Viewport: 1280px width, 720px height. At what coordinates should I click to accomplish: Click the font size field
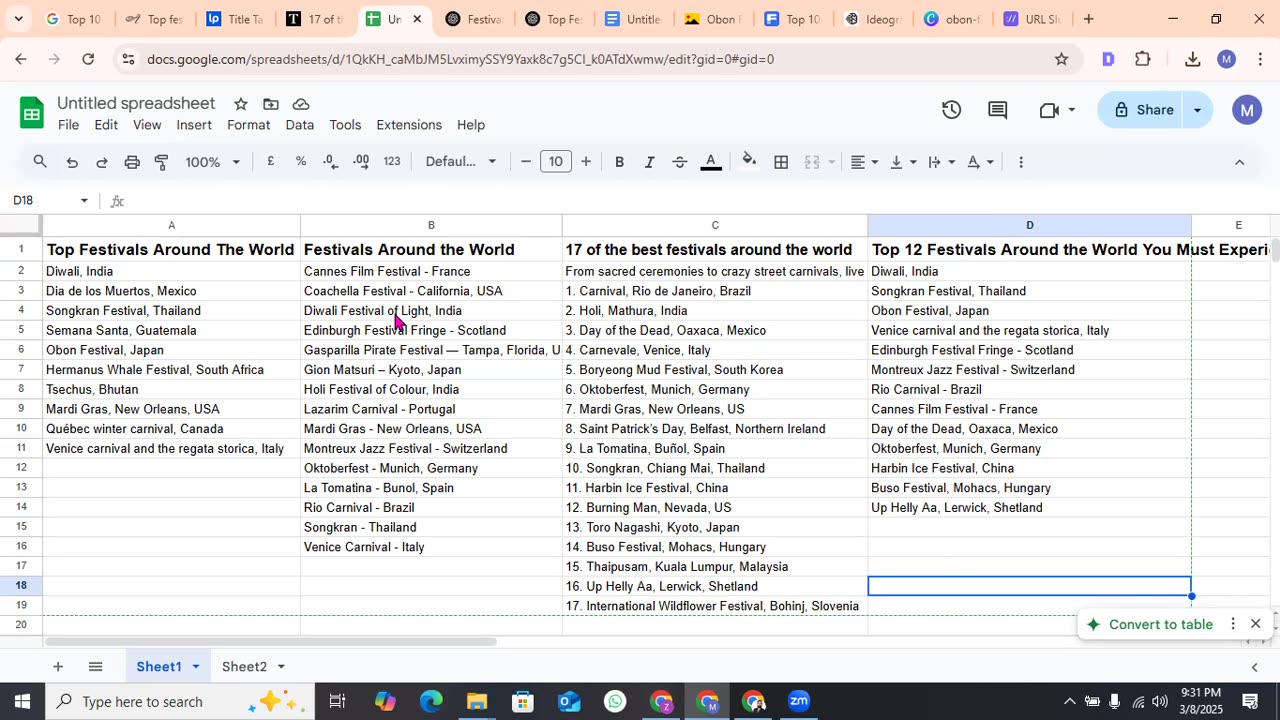point(556,162)
